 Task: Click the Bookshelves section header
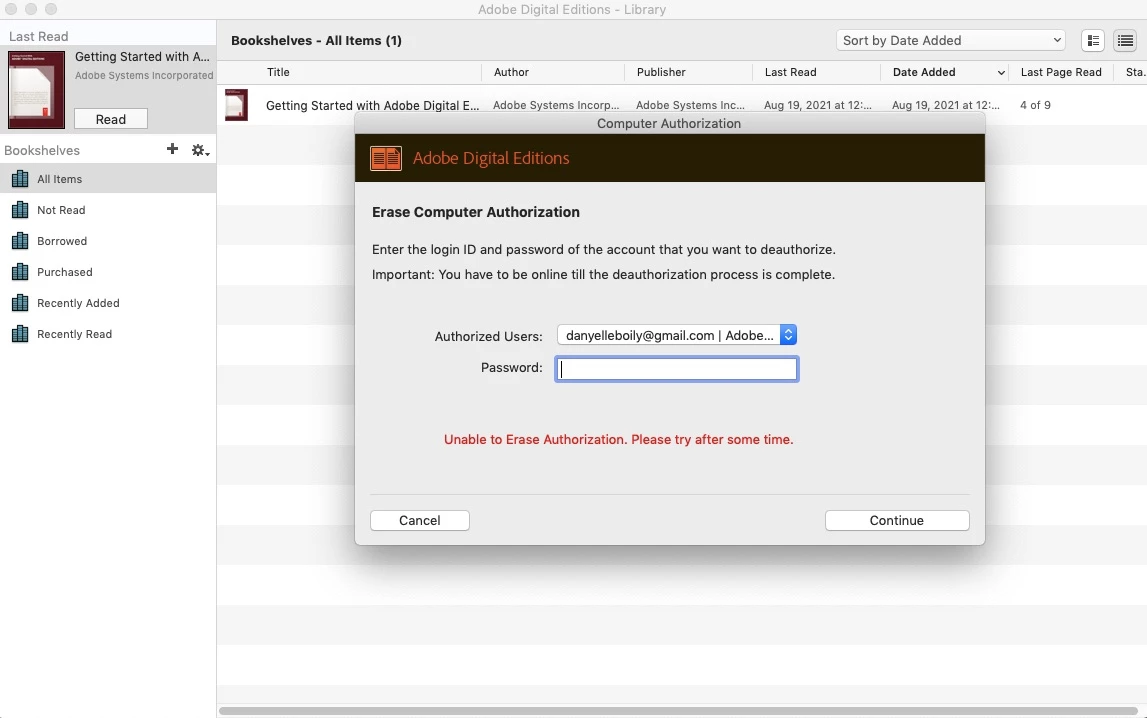tap(42, 150)
